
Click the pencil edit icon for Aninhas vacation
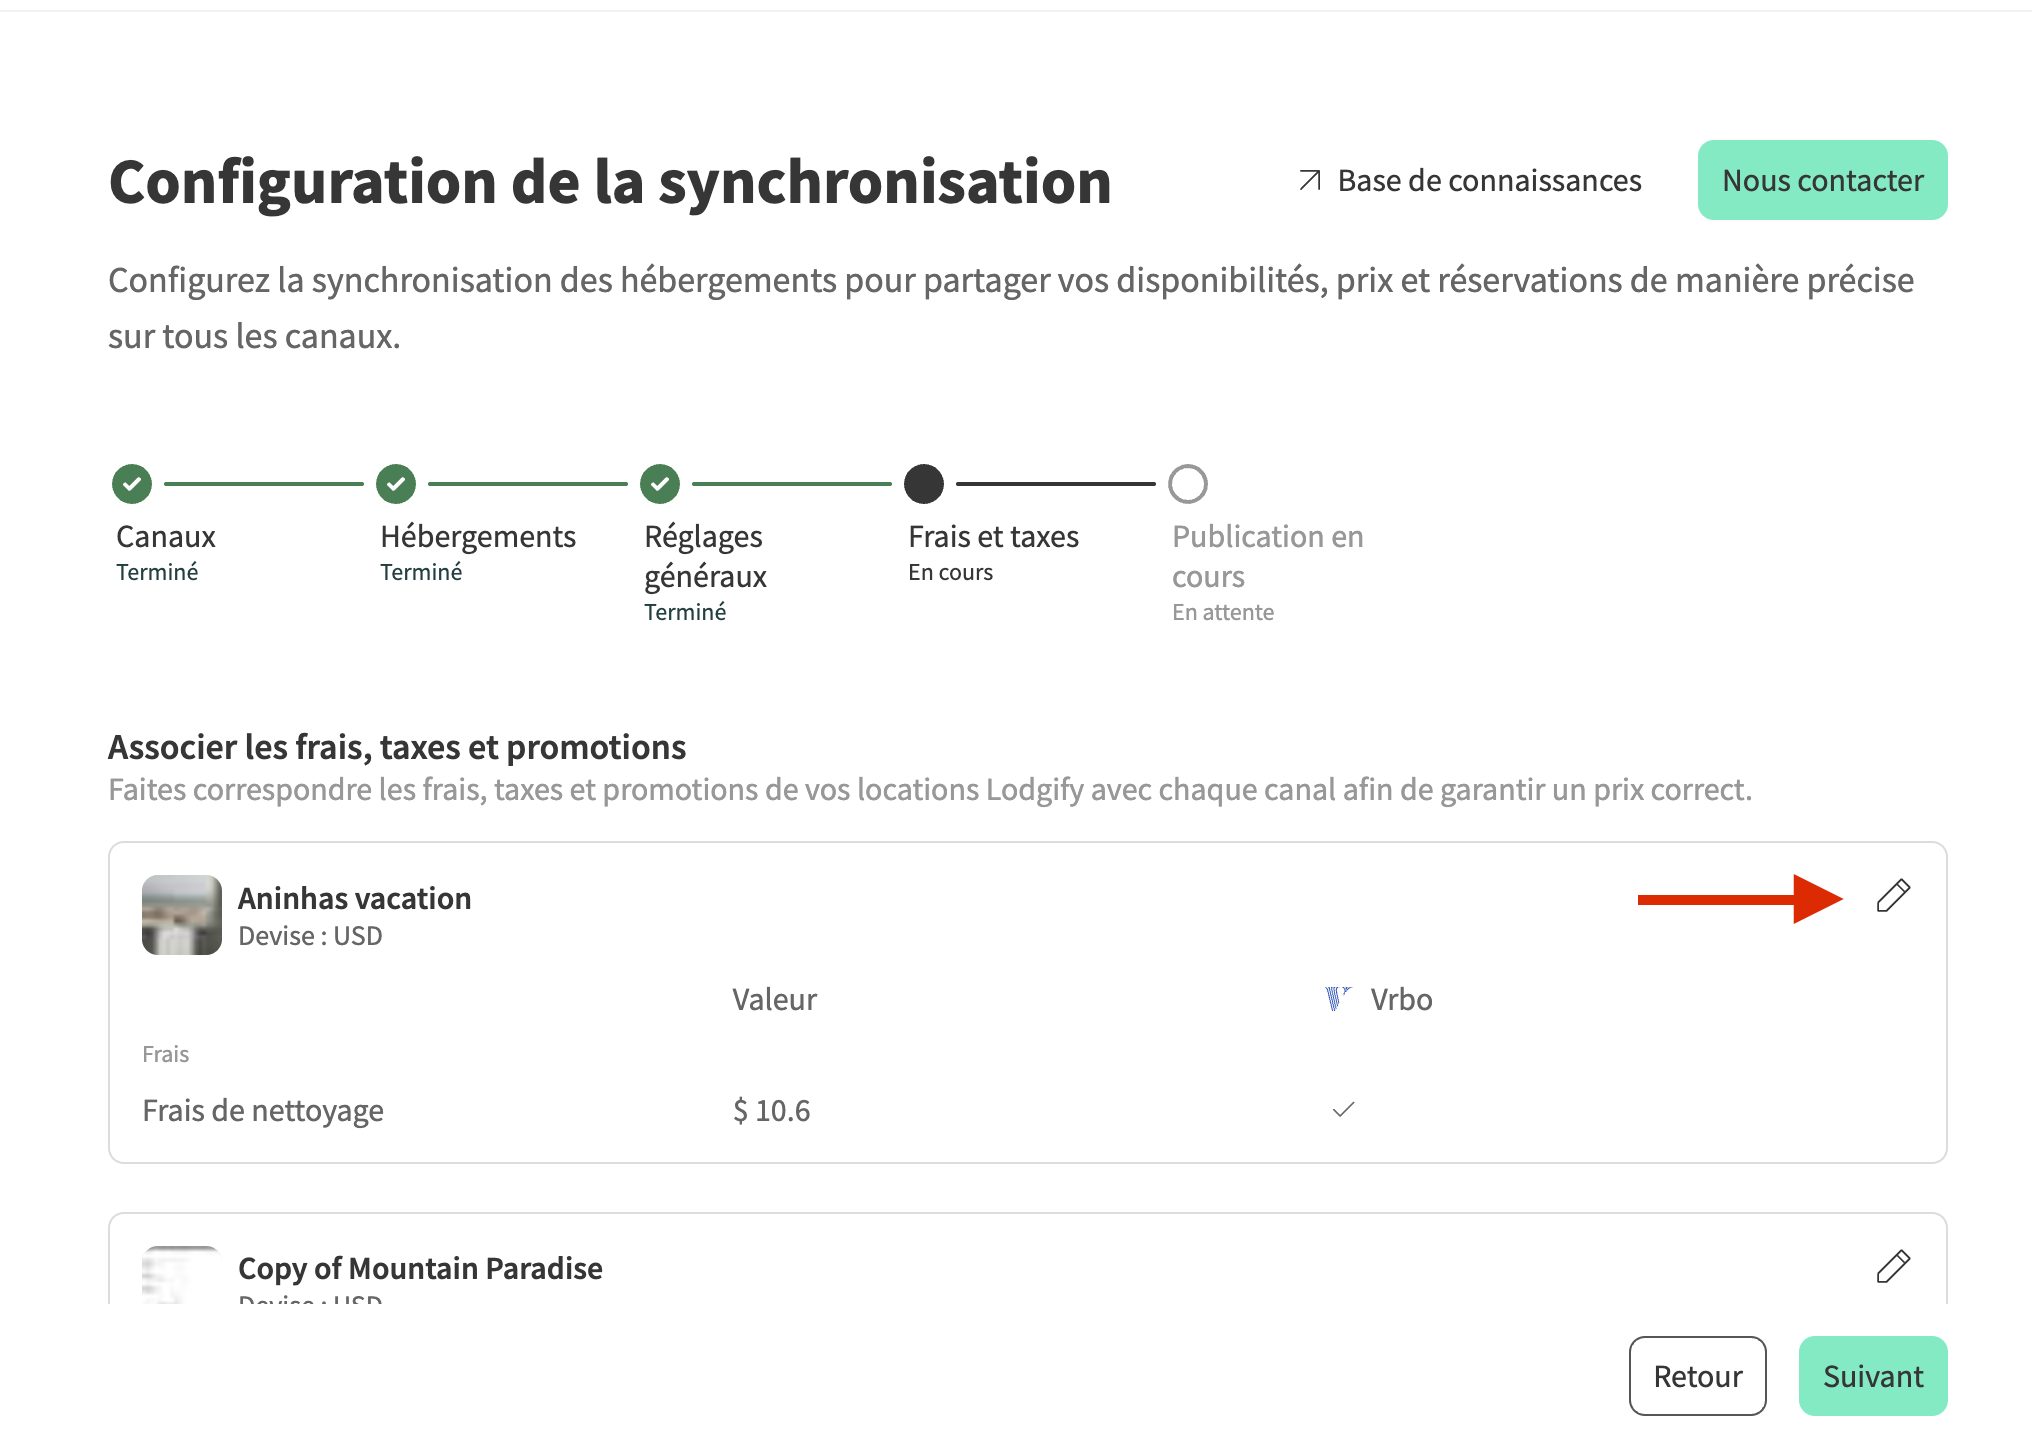point(1893,896)
